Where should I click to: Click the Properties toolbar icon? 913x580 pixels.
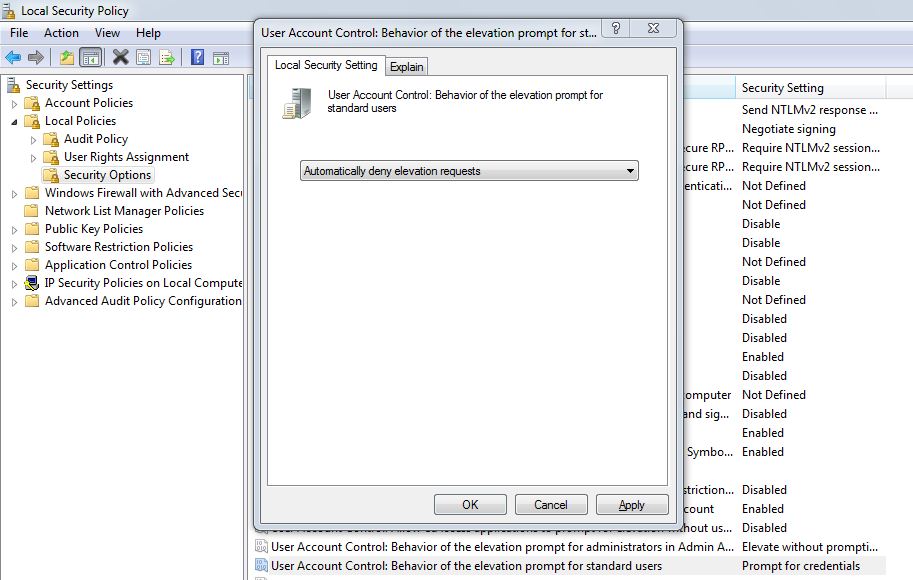coord(144,57)
